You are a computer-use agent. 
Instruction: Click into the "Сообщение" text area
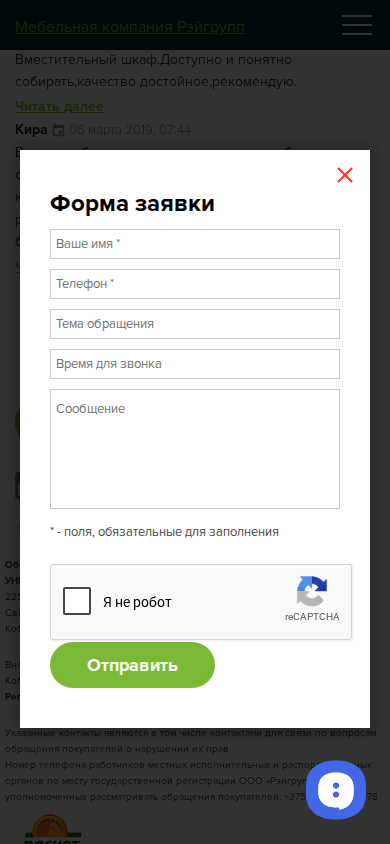click(x=195, y=449)
